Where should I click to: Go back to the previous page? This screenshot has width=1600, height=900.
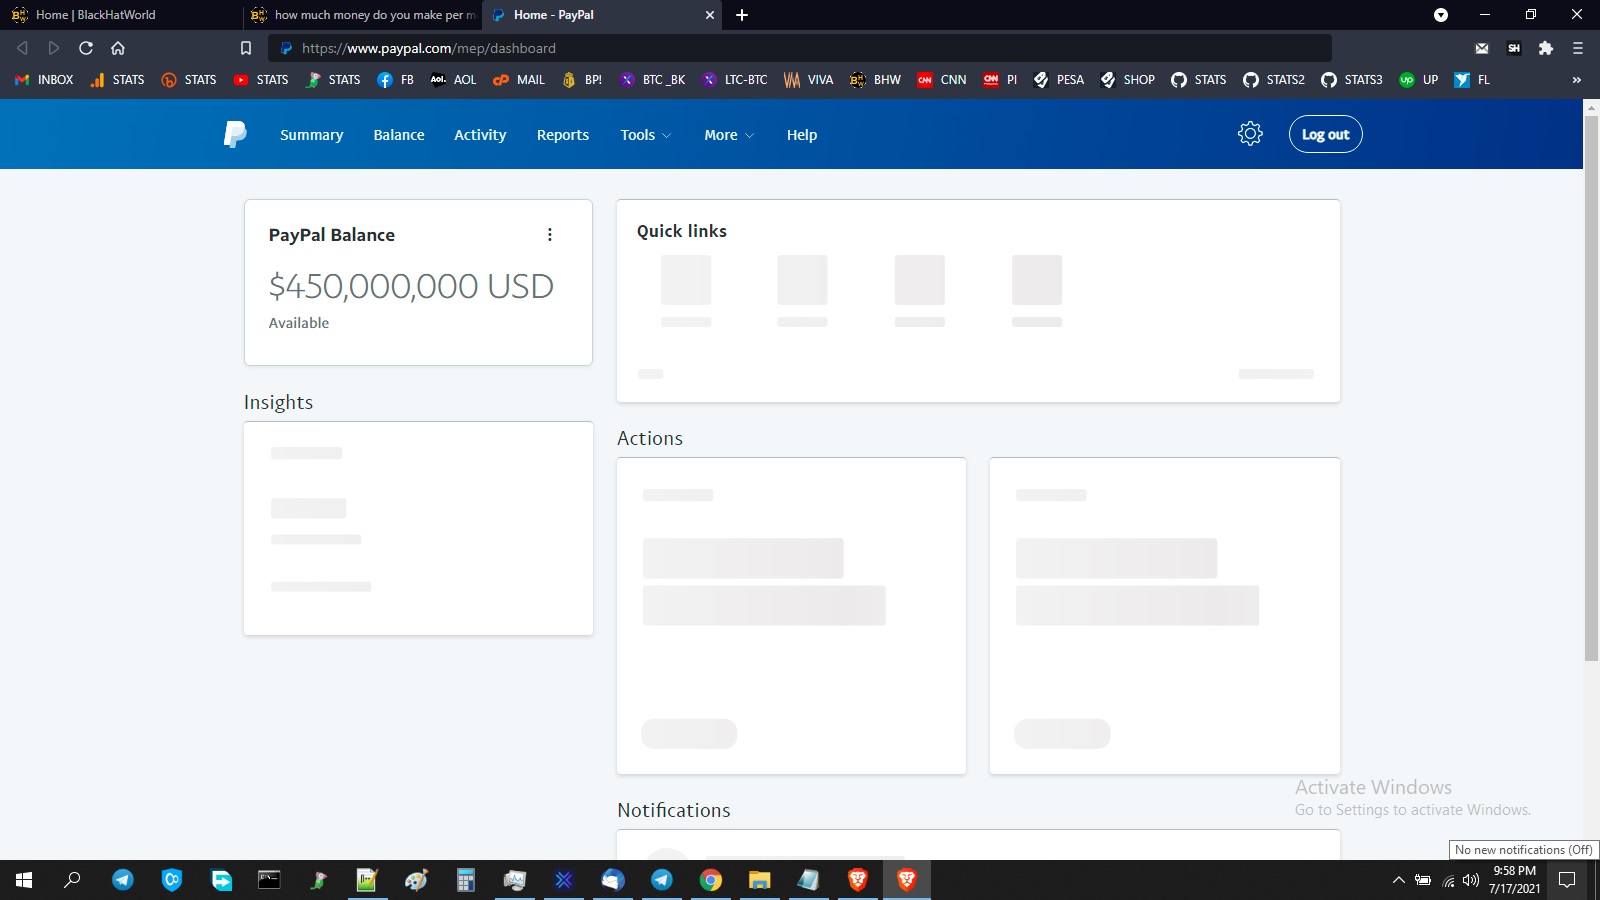tap(22, 48)
